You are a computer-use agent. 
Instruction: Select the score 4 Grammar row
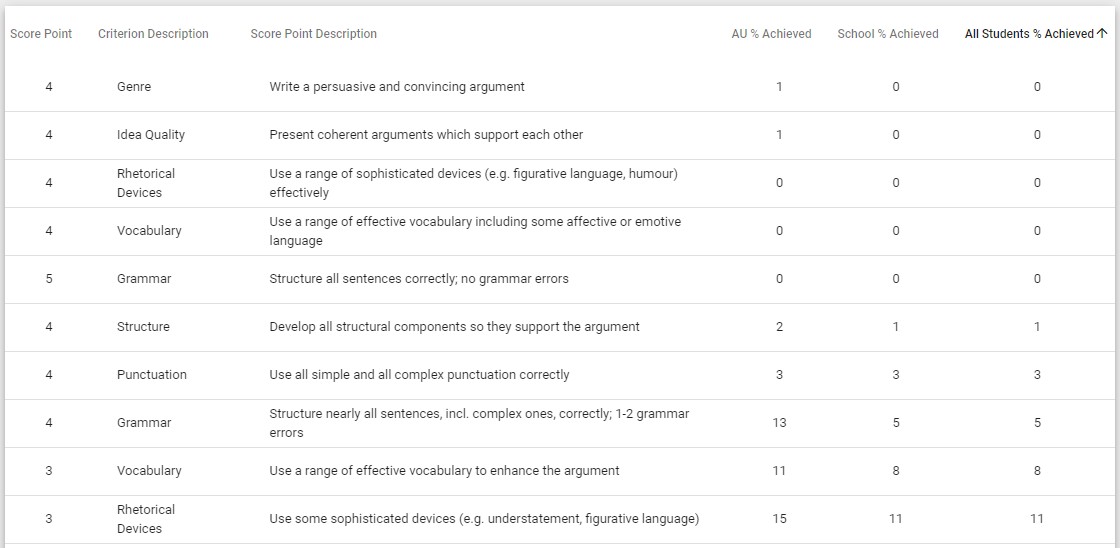tap(560, 423)
